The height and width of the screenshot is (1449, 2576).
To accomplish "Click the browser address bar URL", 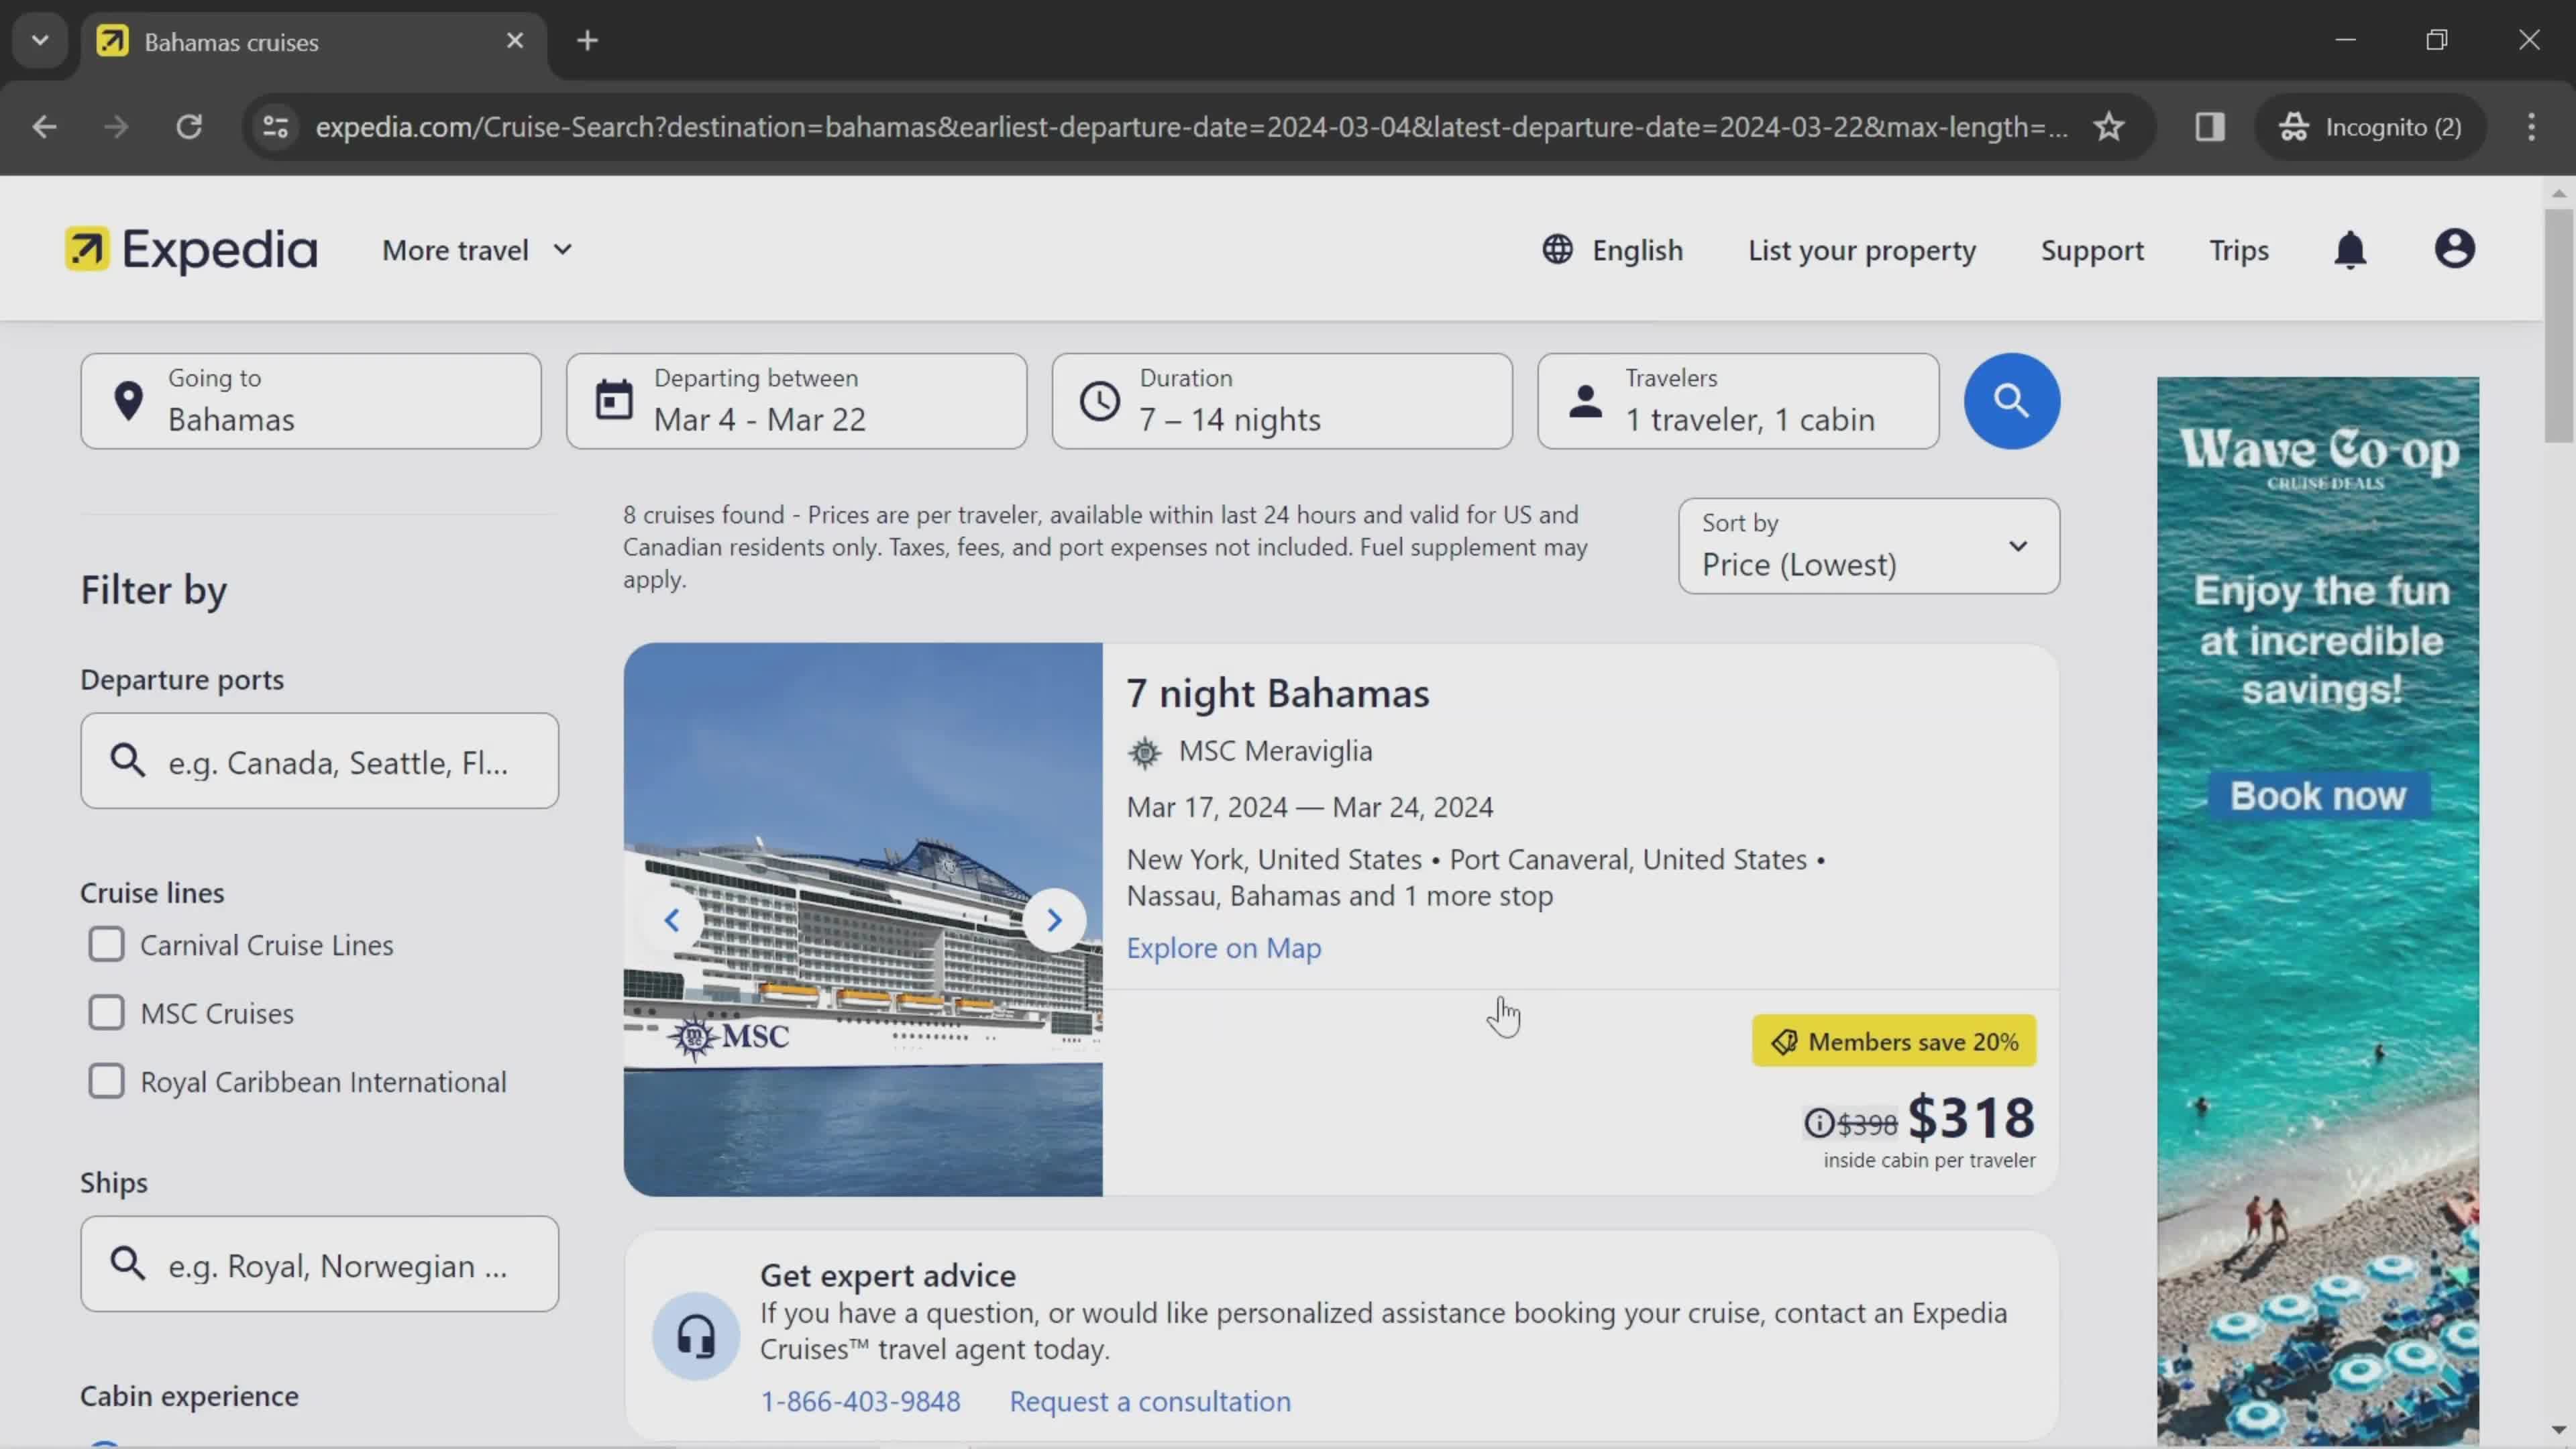I will click(x=1191, y=127).
